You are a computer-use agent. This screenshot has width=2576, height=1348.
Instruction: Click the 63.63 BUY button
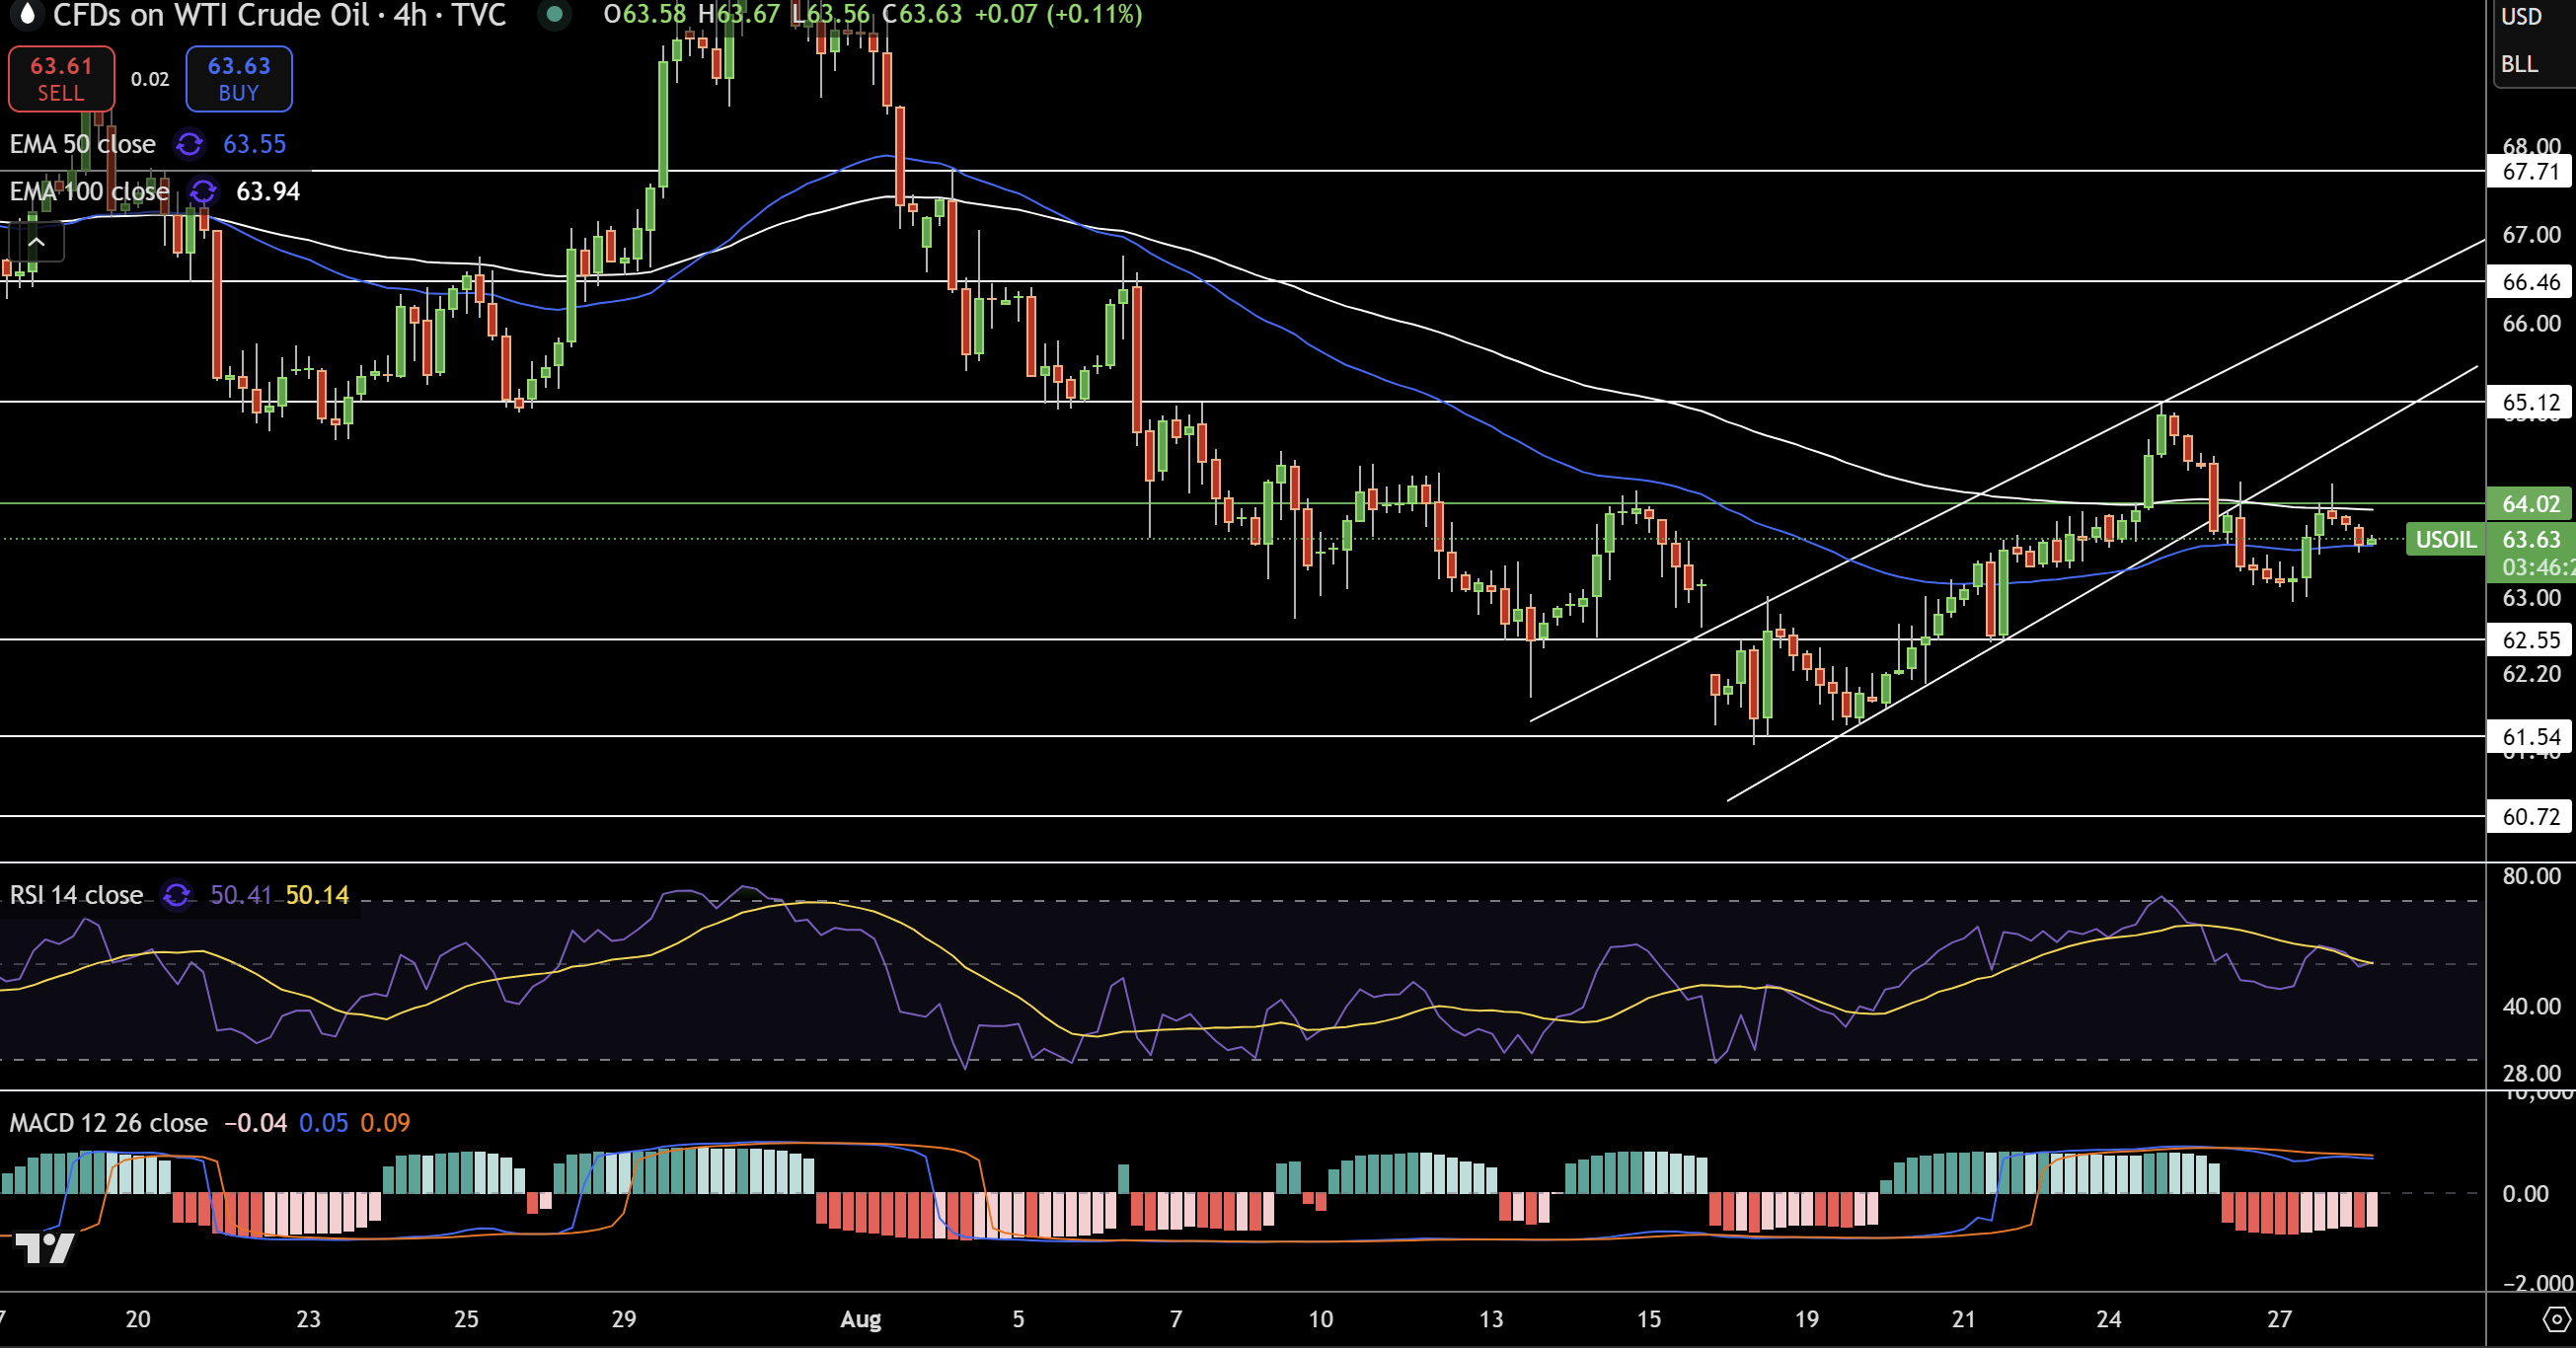pyautogui.click(x=238, y=79)
